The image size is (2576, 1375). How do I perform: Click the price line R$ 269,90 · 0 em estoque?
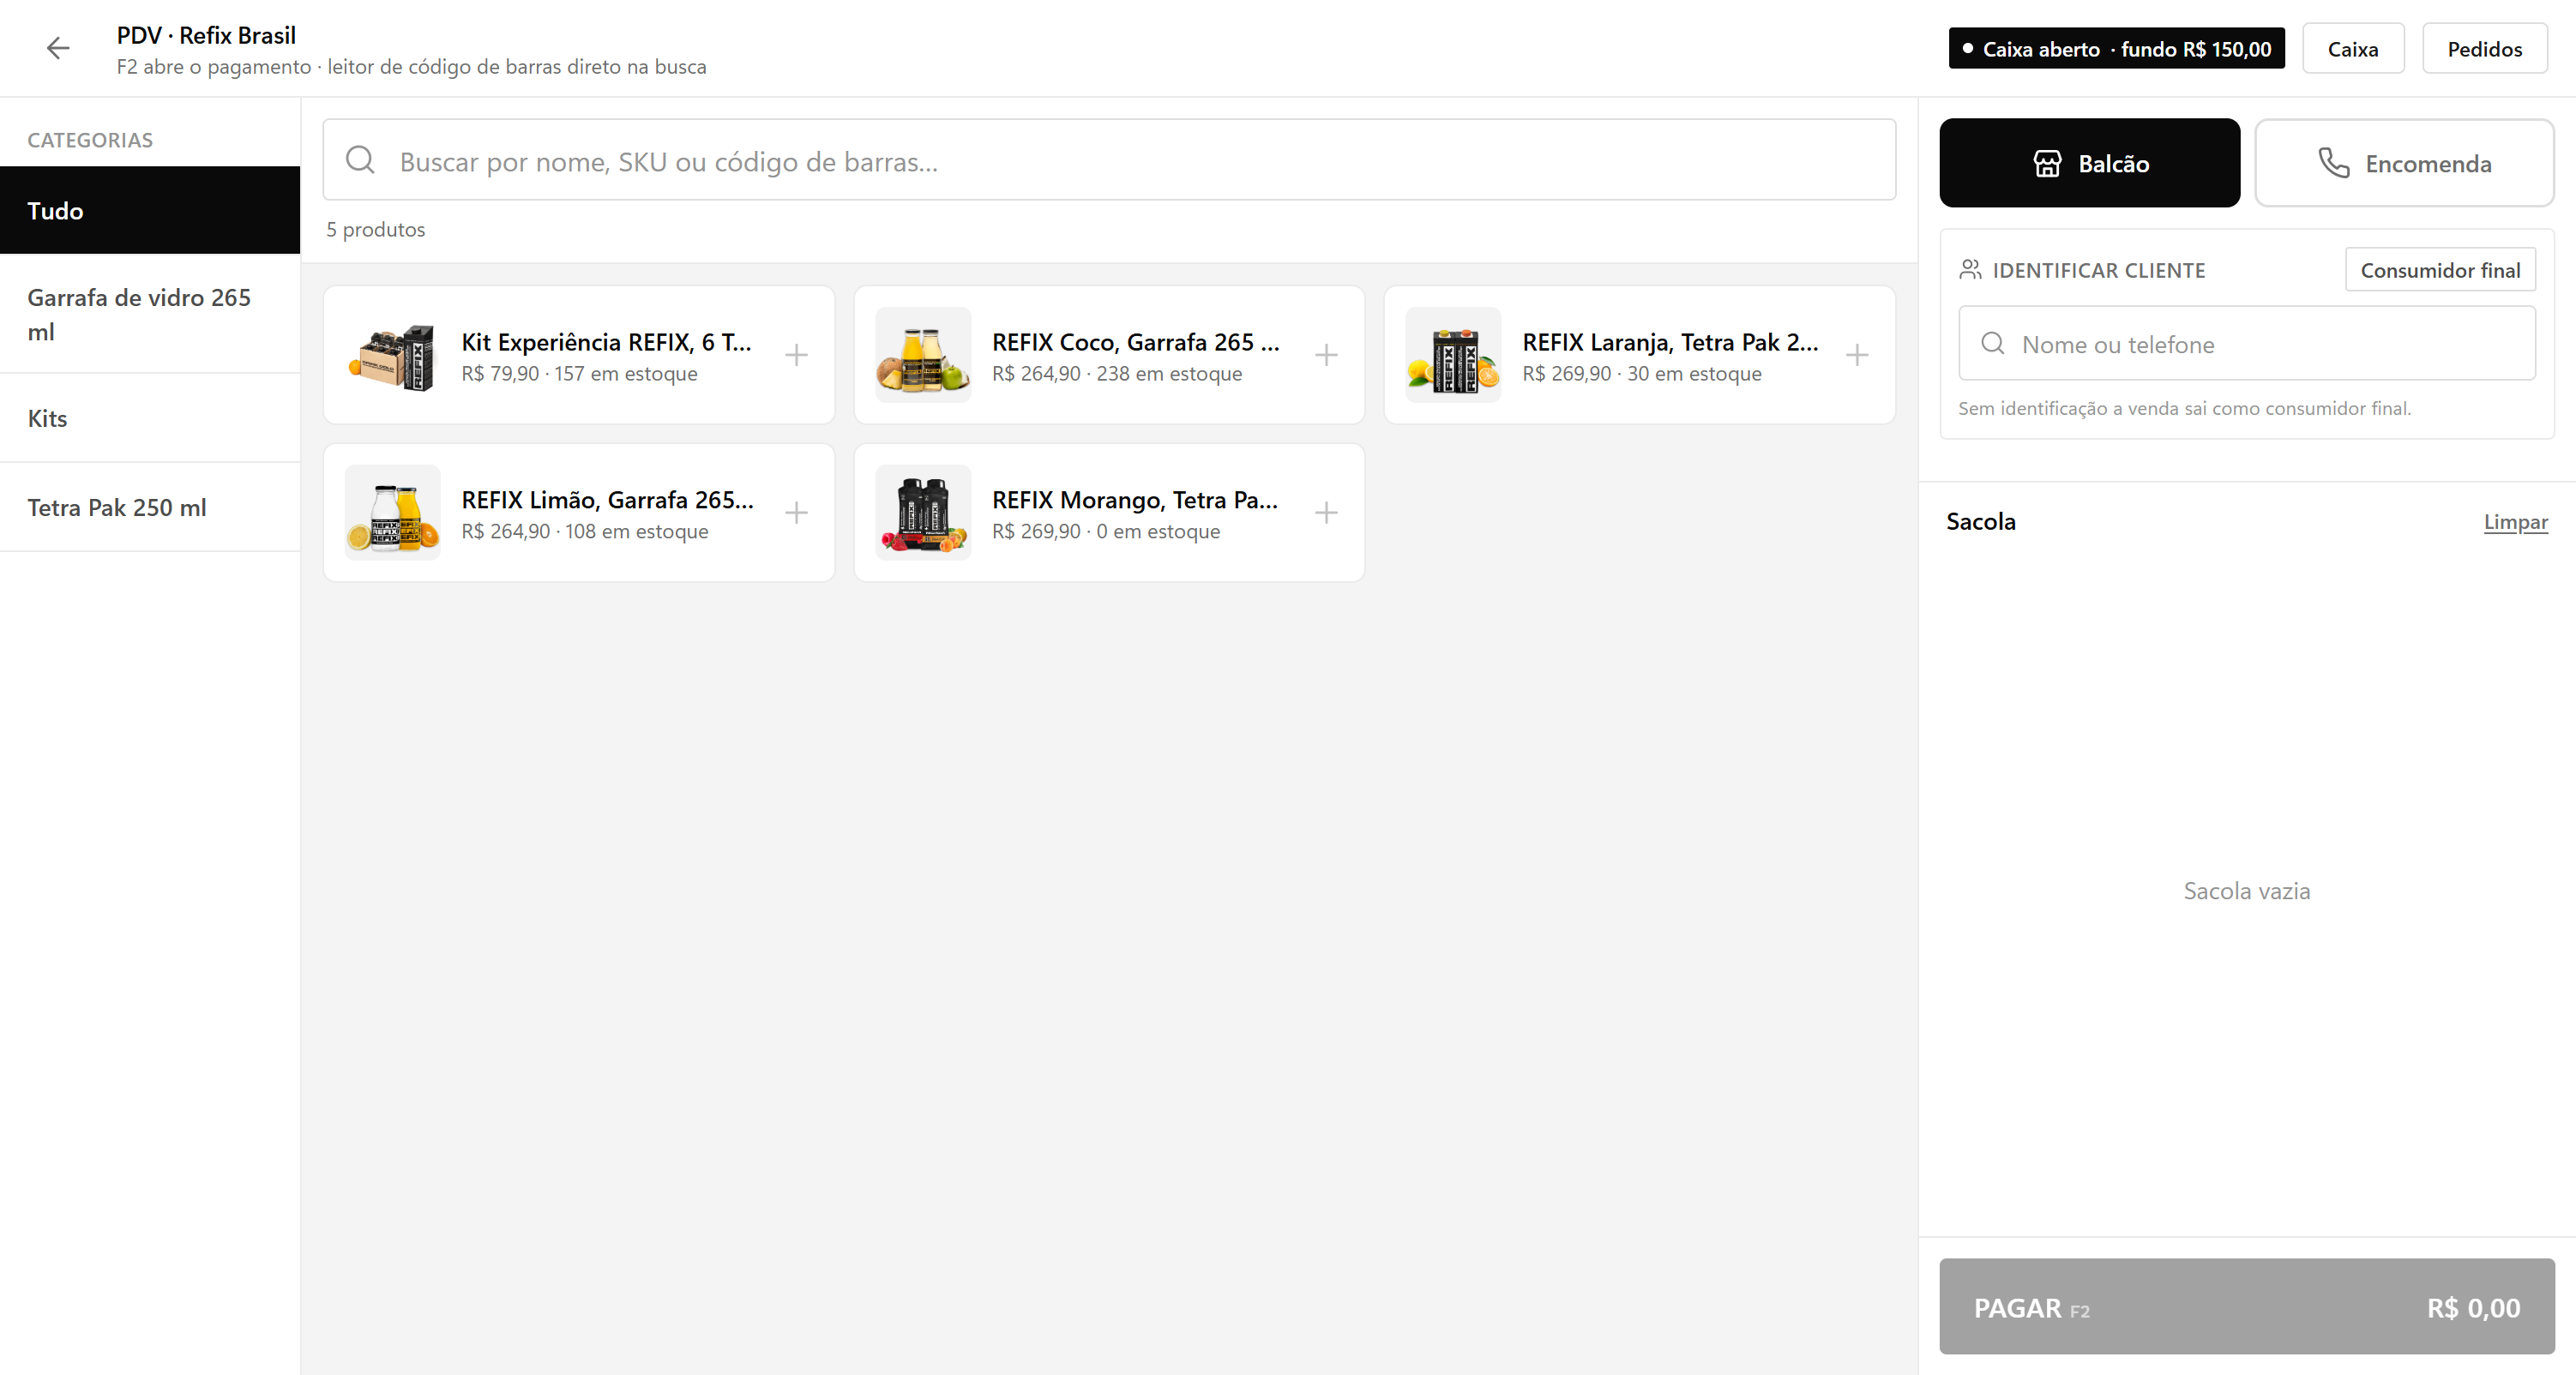coord(1106,532)
